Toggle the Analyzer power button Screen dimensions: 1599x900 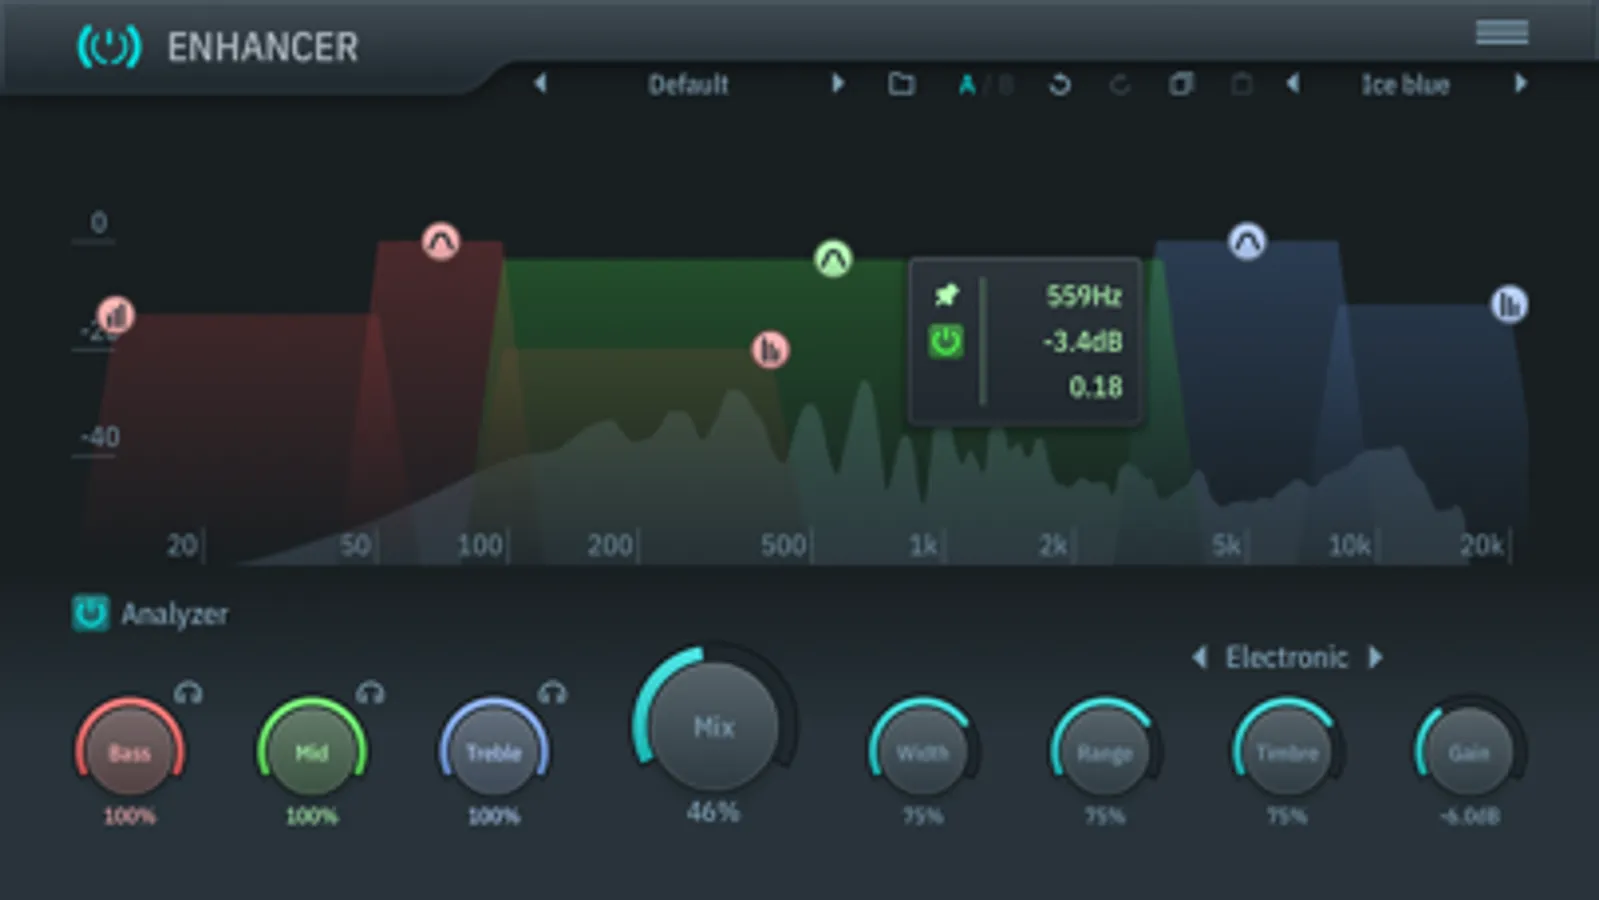[90, 613]
